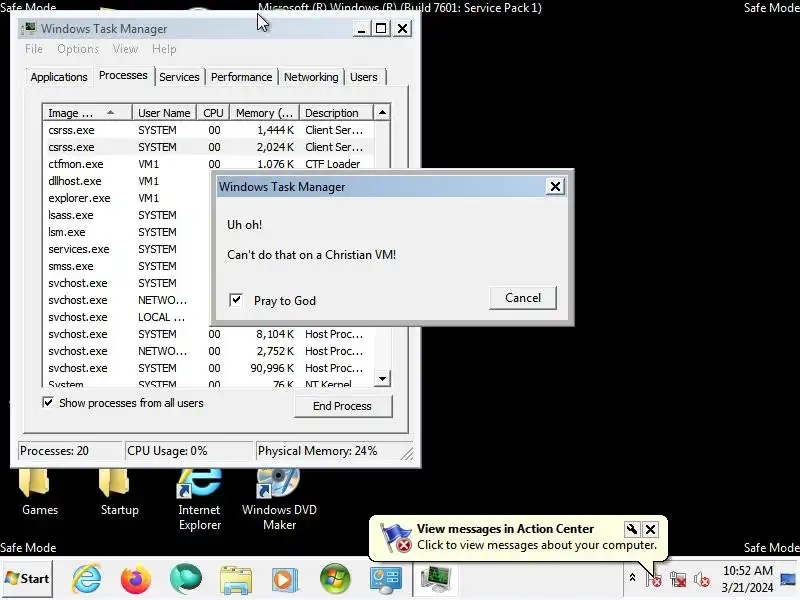Sort by the Image Name column header

pos(87,113)
